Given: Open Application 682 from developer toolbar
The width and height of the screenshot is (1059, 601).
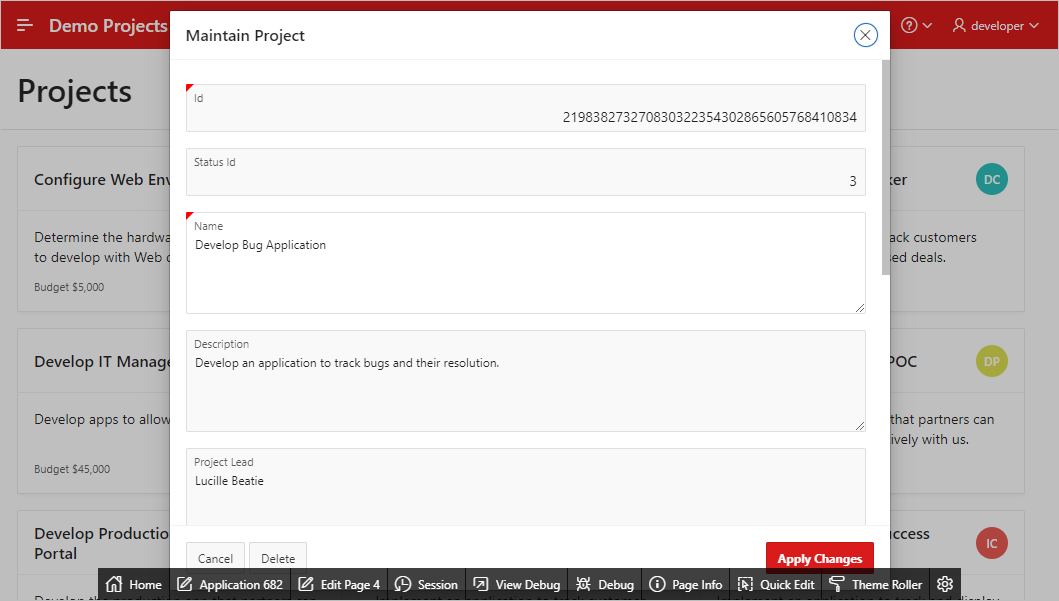Looking at the screenshot, I should click(x=229, y=584).
